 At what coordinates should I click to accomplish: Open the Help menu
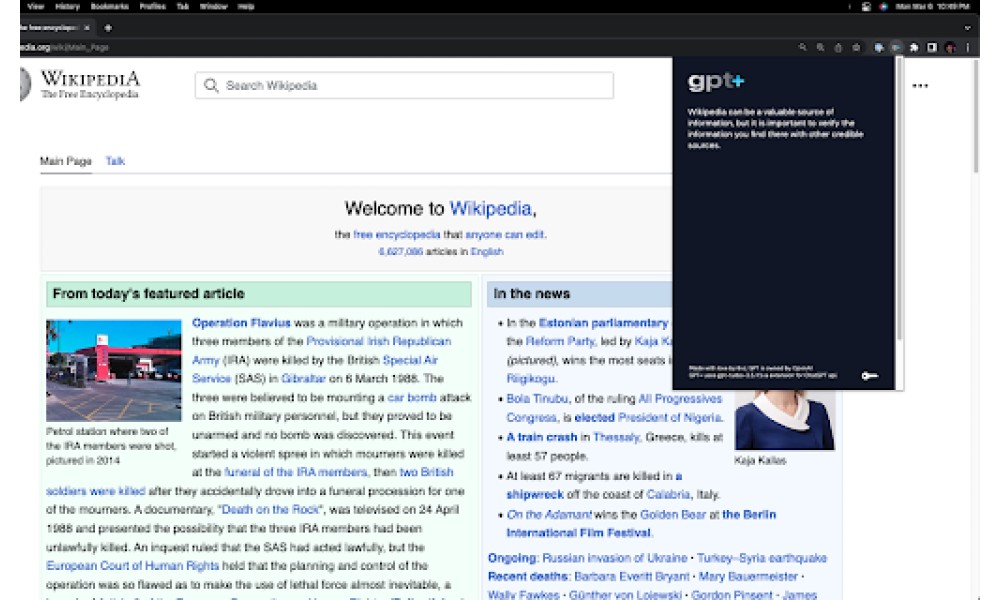click(x=246, y=6)
